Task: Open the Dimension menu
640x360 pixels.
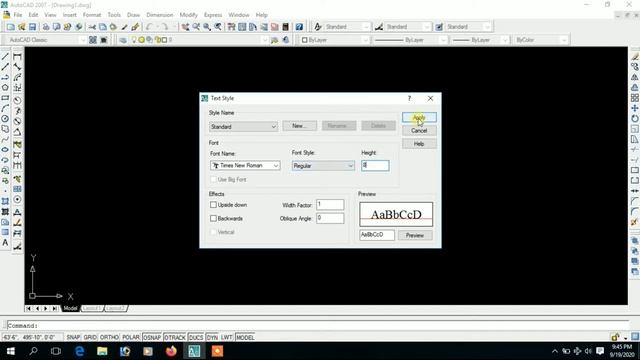Action: coord(160,15)
